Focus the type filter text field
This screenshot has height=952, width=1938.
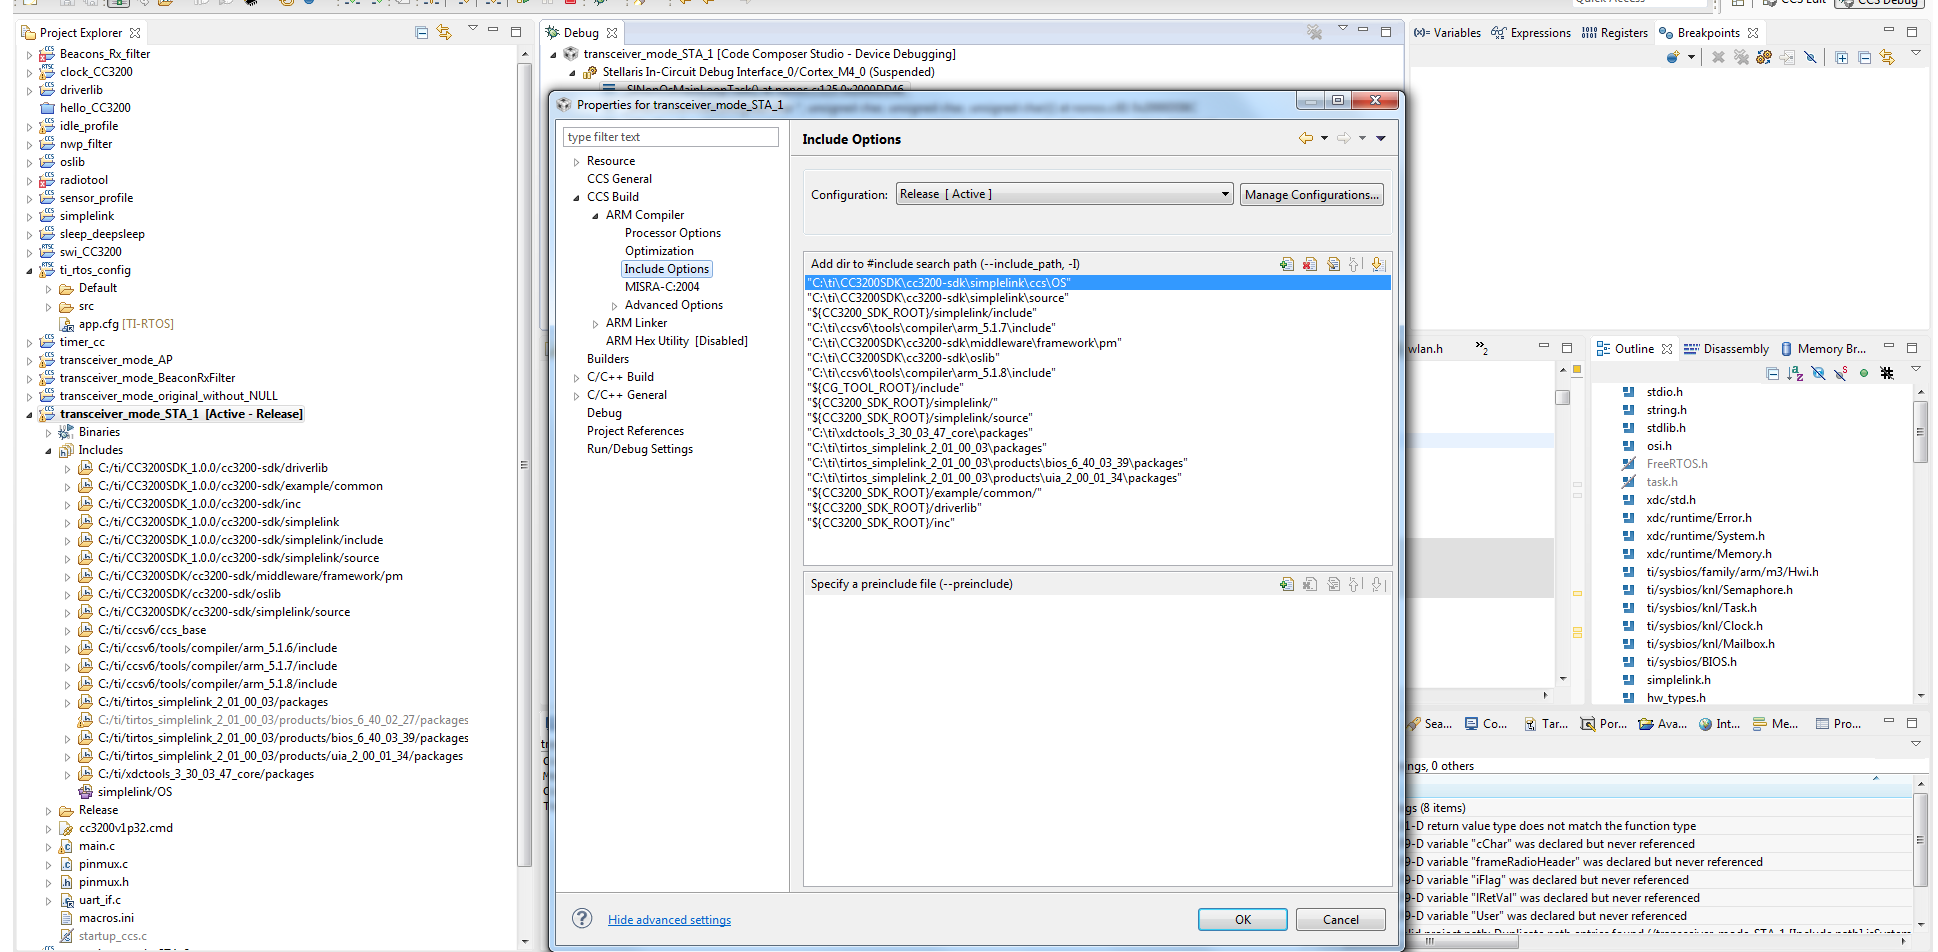coord(671,137)
